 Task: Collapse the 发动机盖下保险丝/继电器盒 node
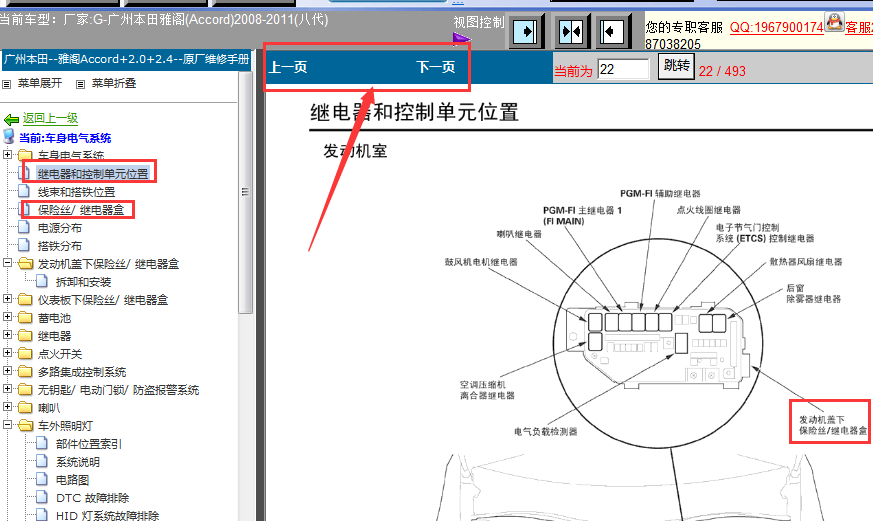click(x=7, y=263)
